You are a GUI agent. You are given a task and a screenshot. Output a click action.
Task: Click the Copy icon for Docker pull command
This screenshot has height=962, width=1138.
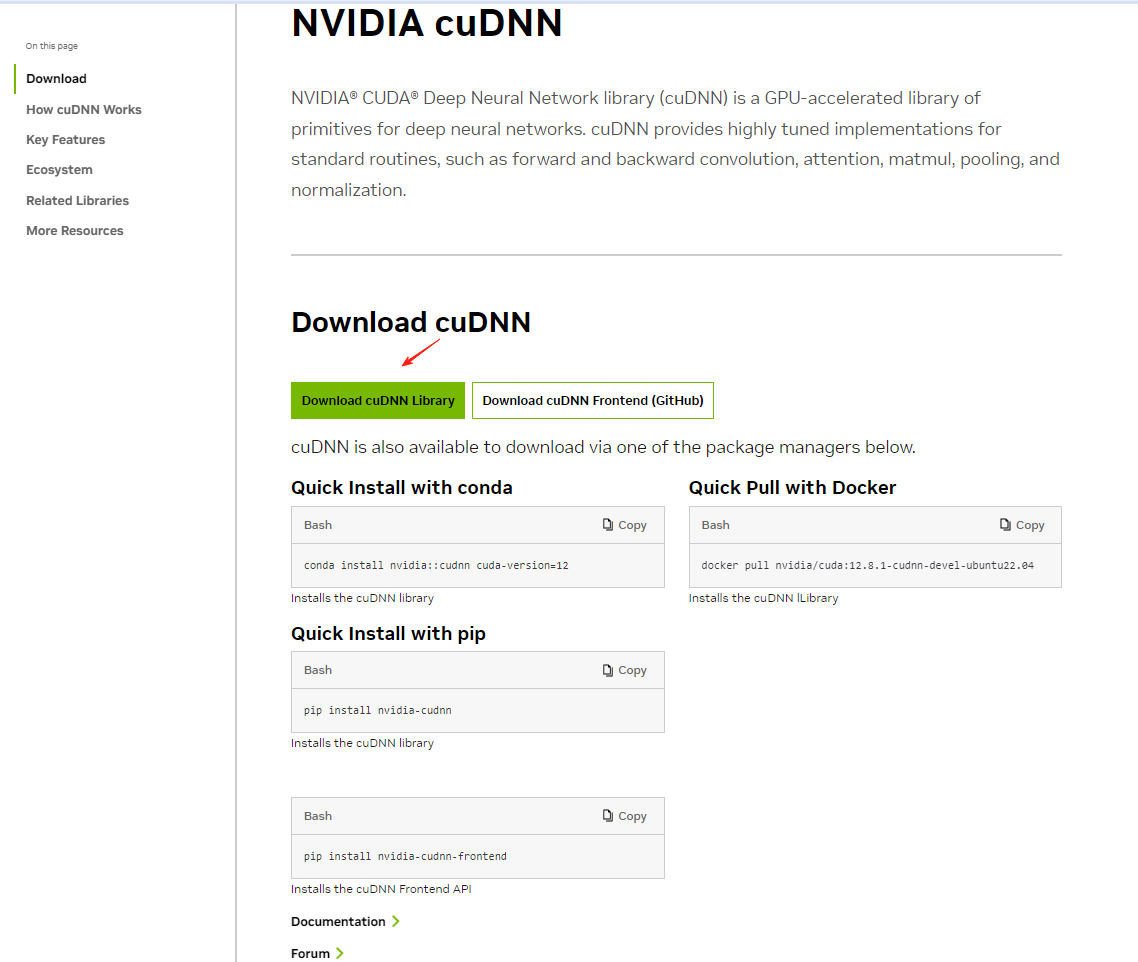[x=1021, y=524]
